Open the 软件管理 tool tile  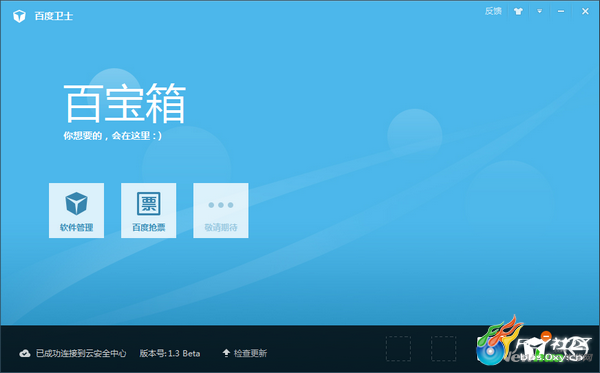[76, 210]
